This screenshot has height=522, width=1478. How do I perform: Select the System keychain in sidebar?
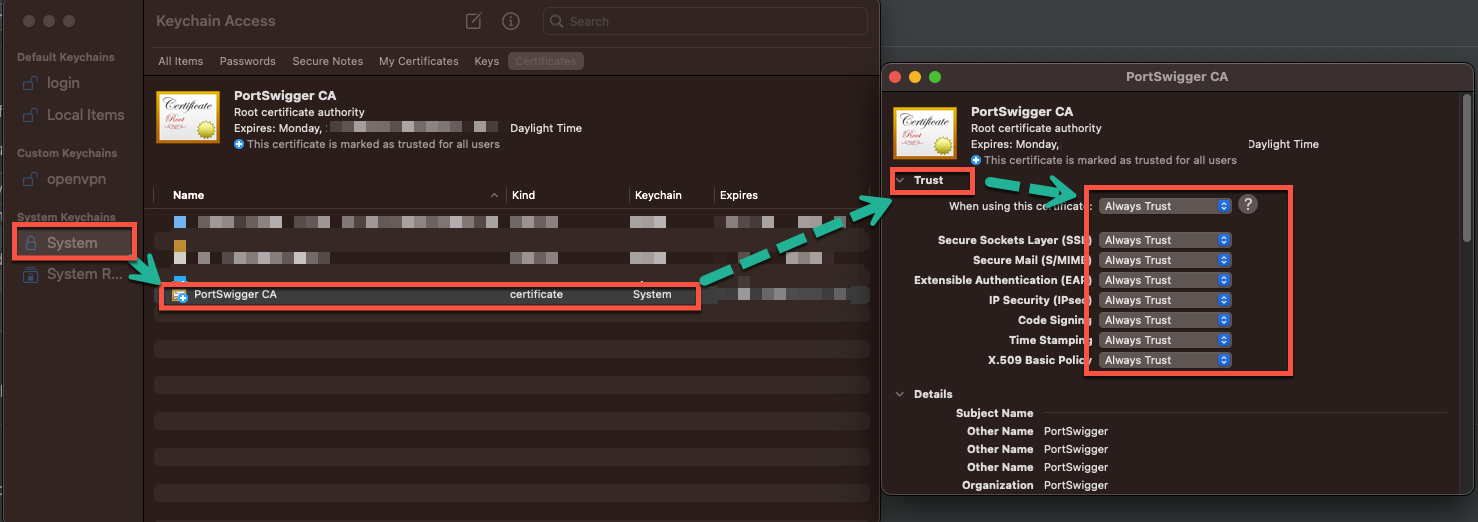click(x=72, y=243)
